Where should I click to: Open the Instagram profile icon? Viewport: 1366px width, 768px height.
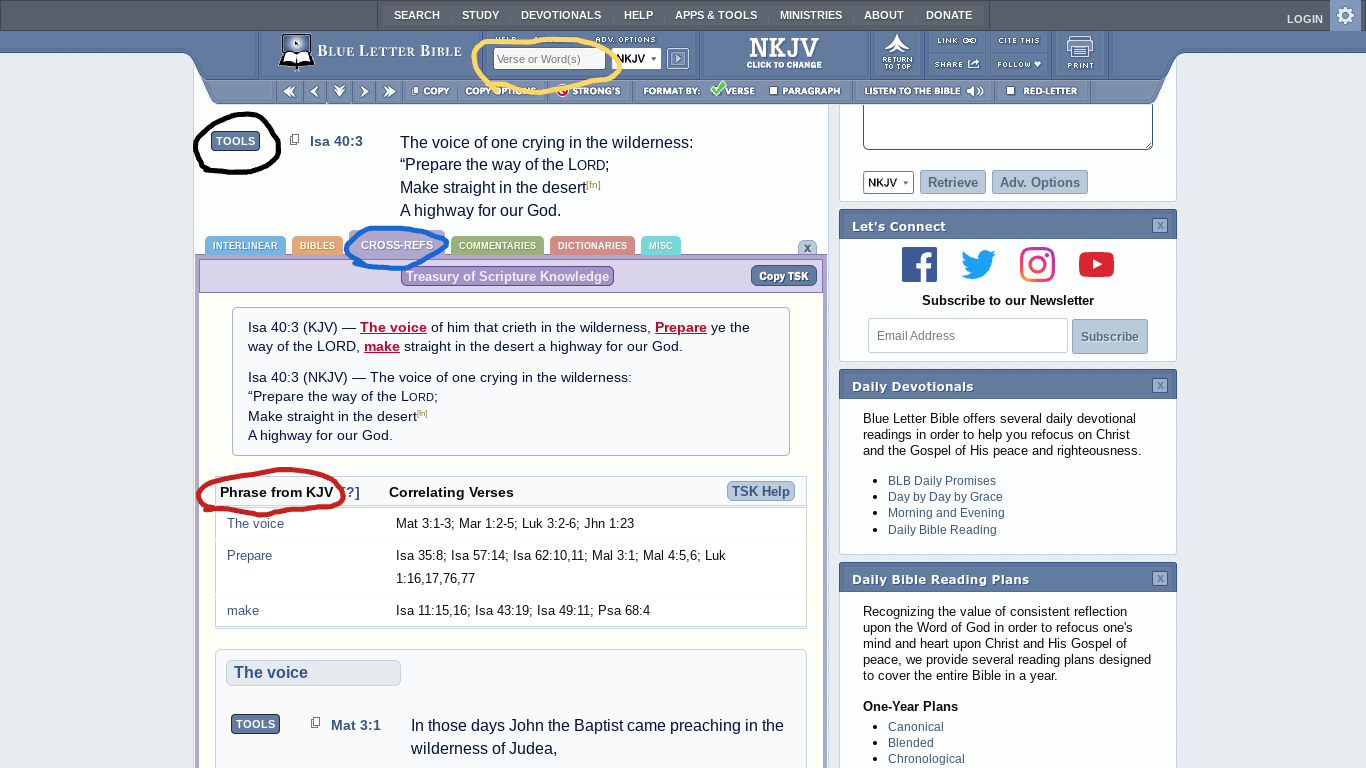click(x=1037, y=265)
